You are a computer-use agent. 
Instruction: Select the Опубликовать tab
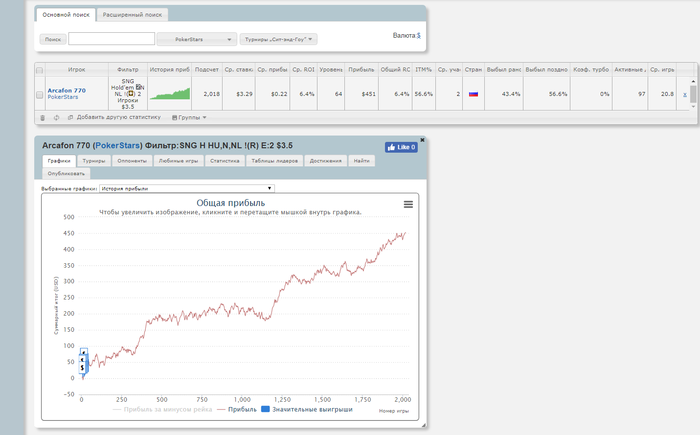point(66,173)
